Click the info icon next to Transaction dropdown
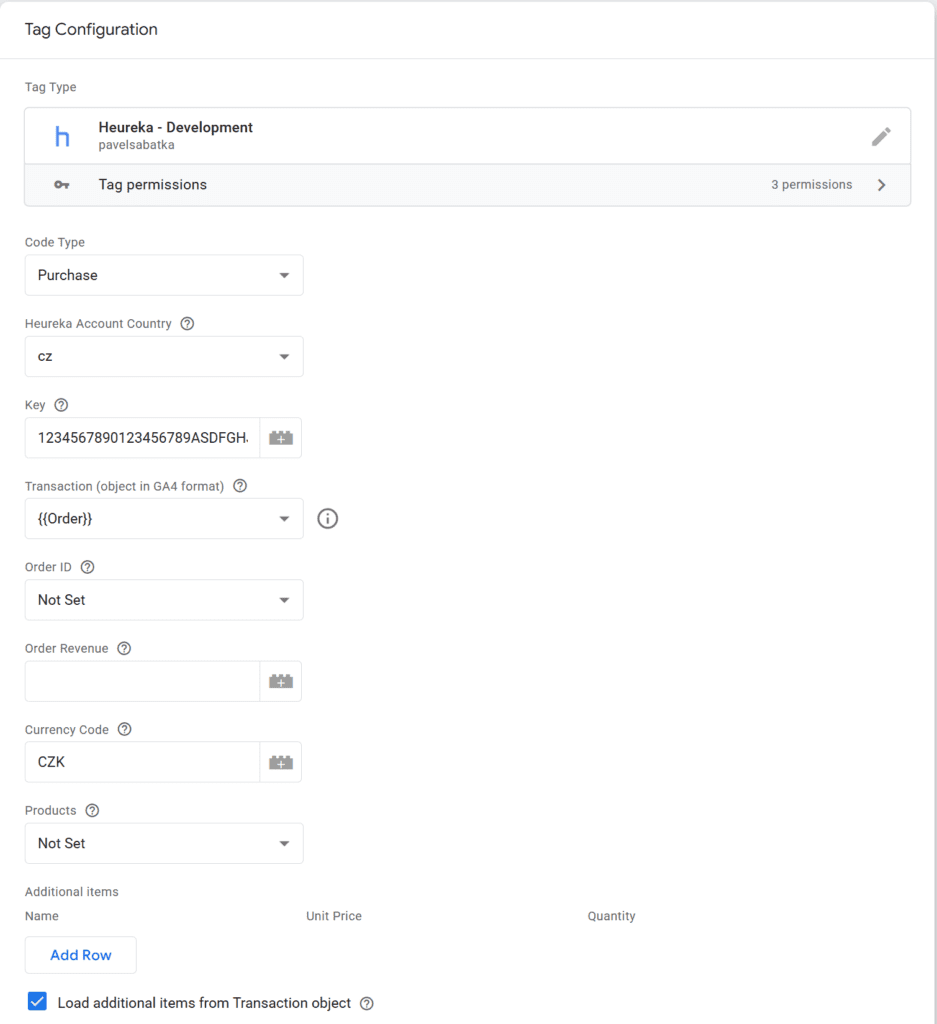The image size is (937, 1024). (328, 519)
